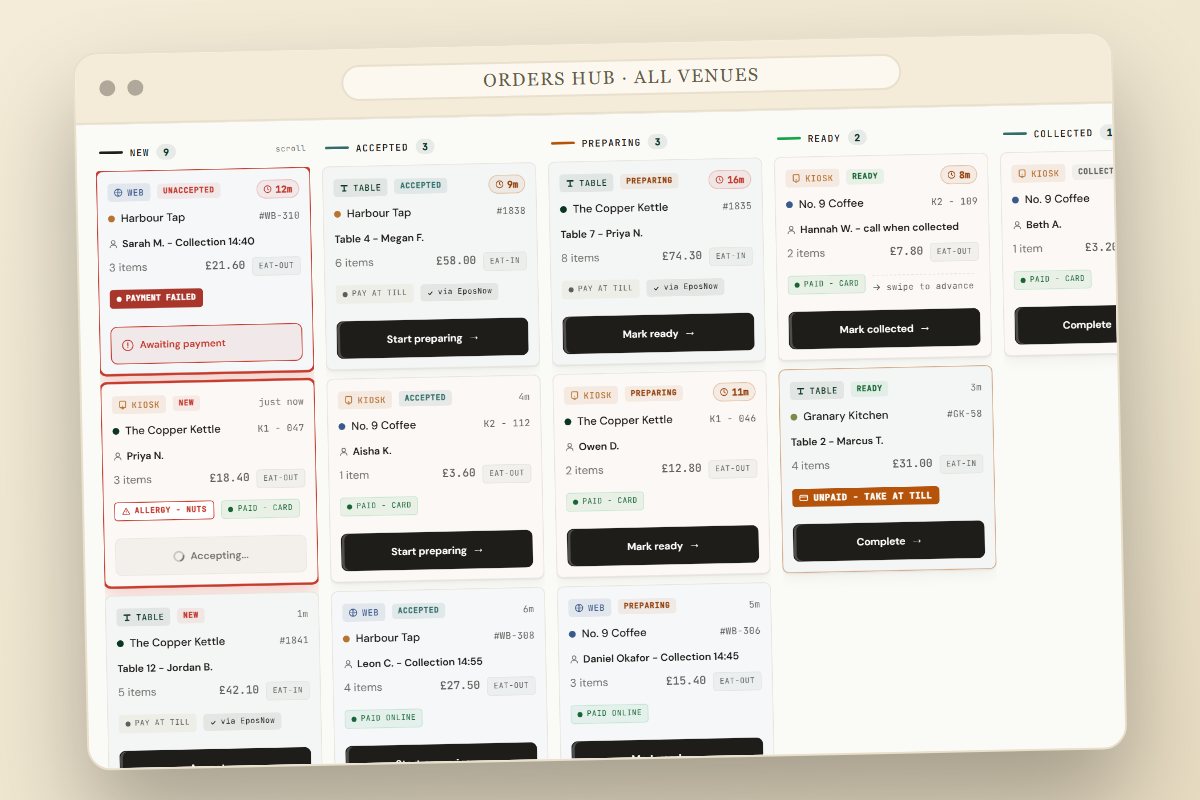
Task: Click the WEB badge on Leon C. order
Action: coord(363,612)
